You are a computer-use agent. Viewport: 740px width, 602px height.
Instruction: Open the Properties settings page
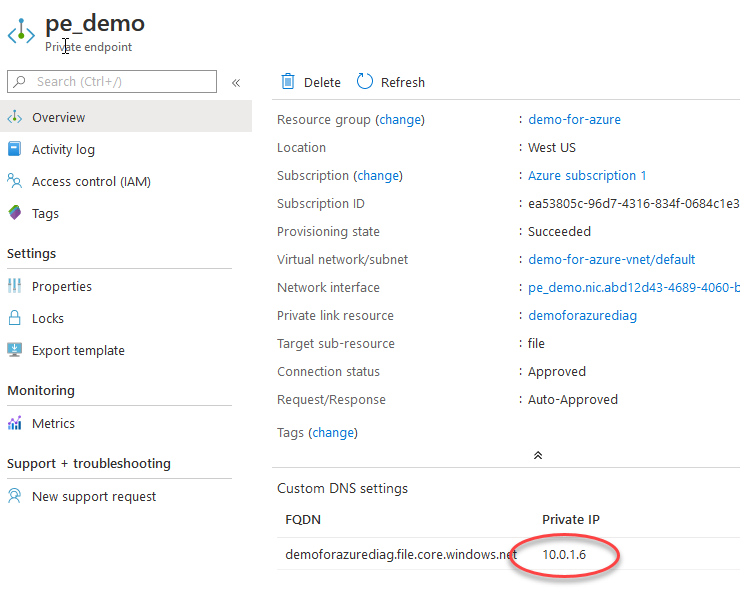[126, 286]
